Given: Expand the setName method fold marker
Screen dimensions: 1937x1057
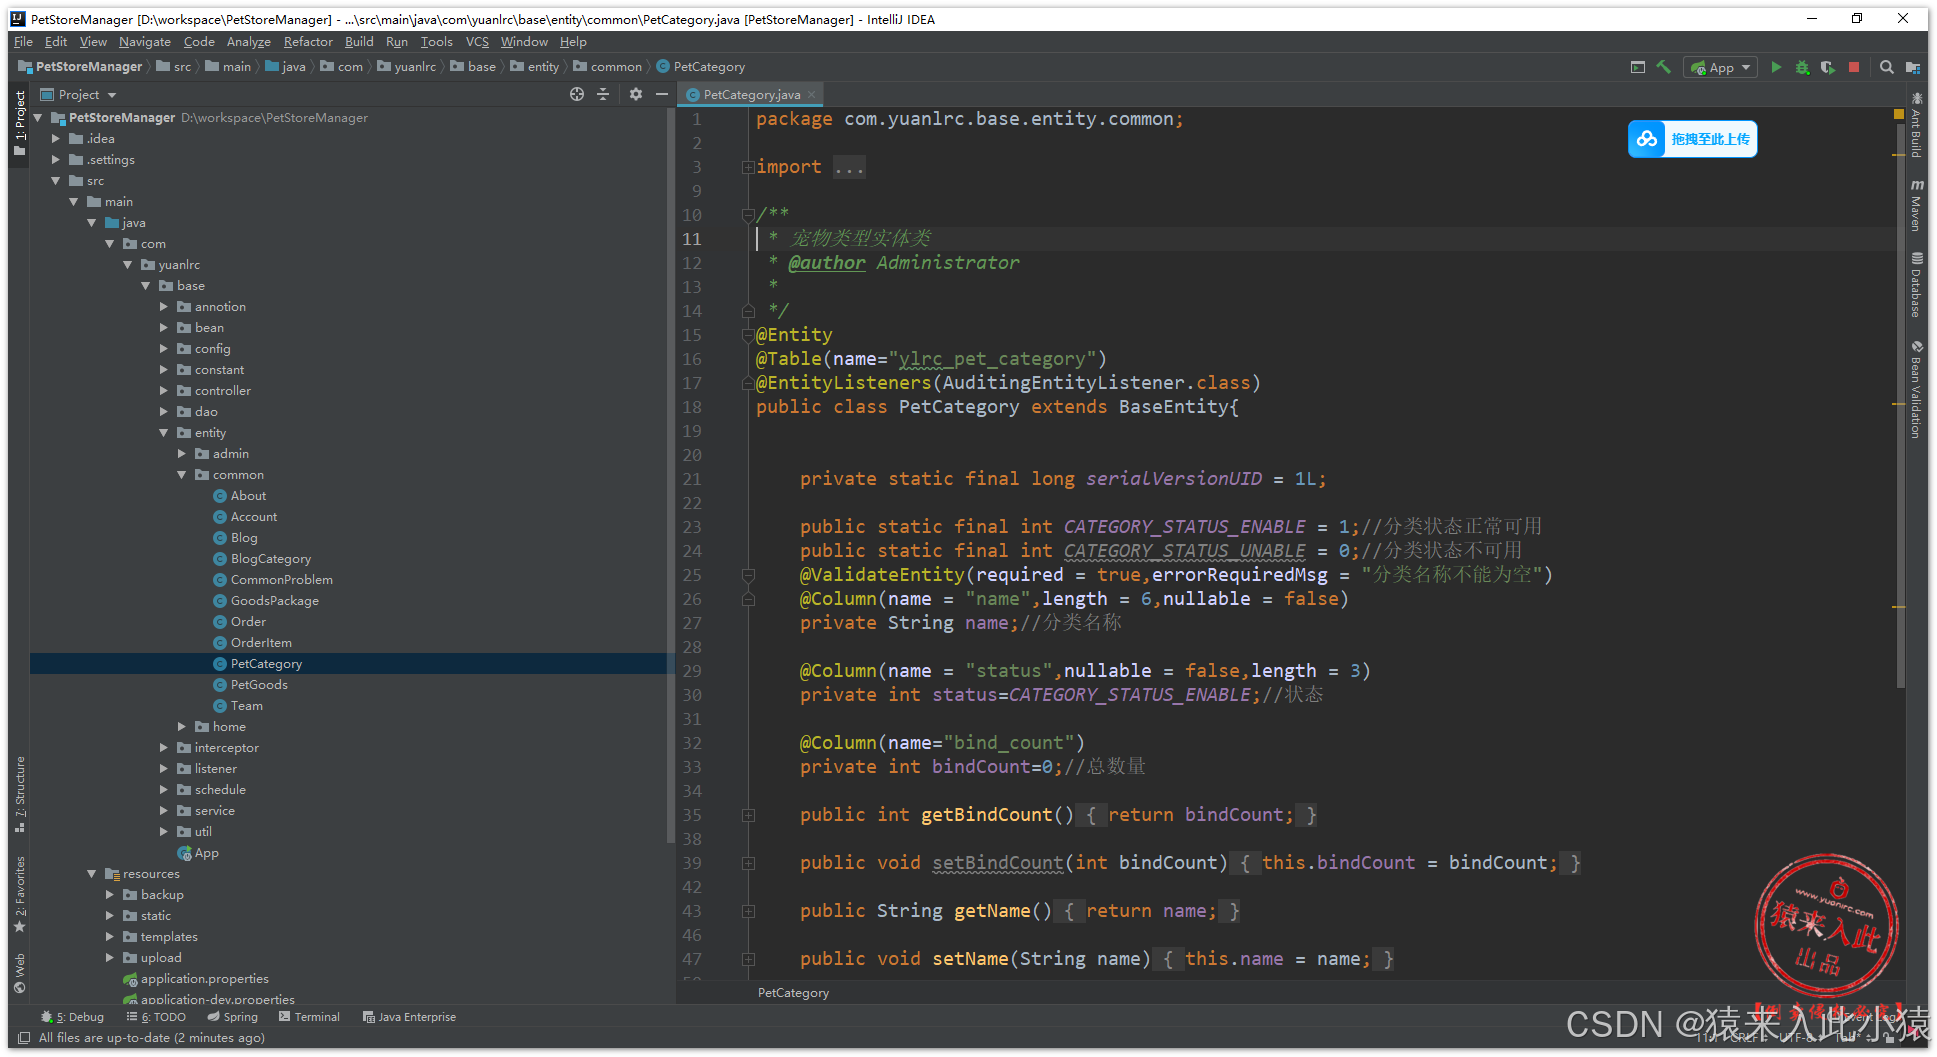Looking at the screenshot, I should [x=748, y=959].
